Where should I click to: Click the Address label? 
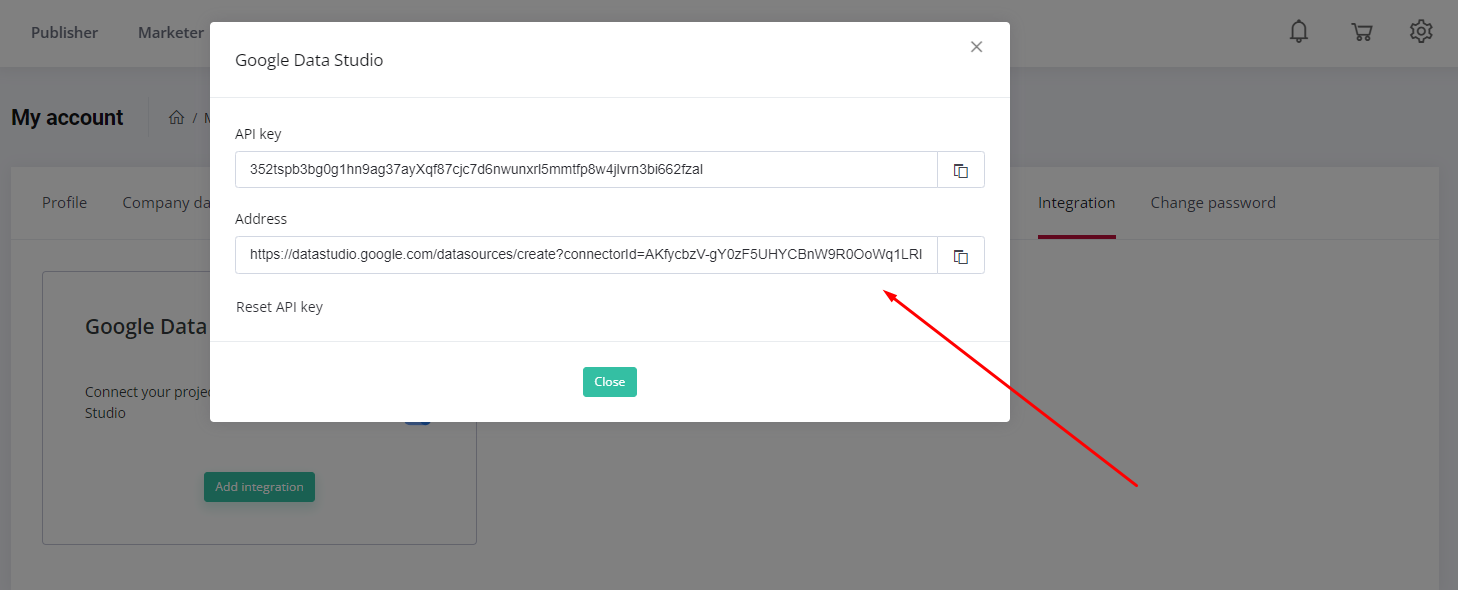pos(261,219)
